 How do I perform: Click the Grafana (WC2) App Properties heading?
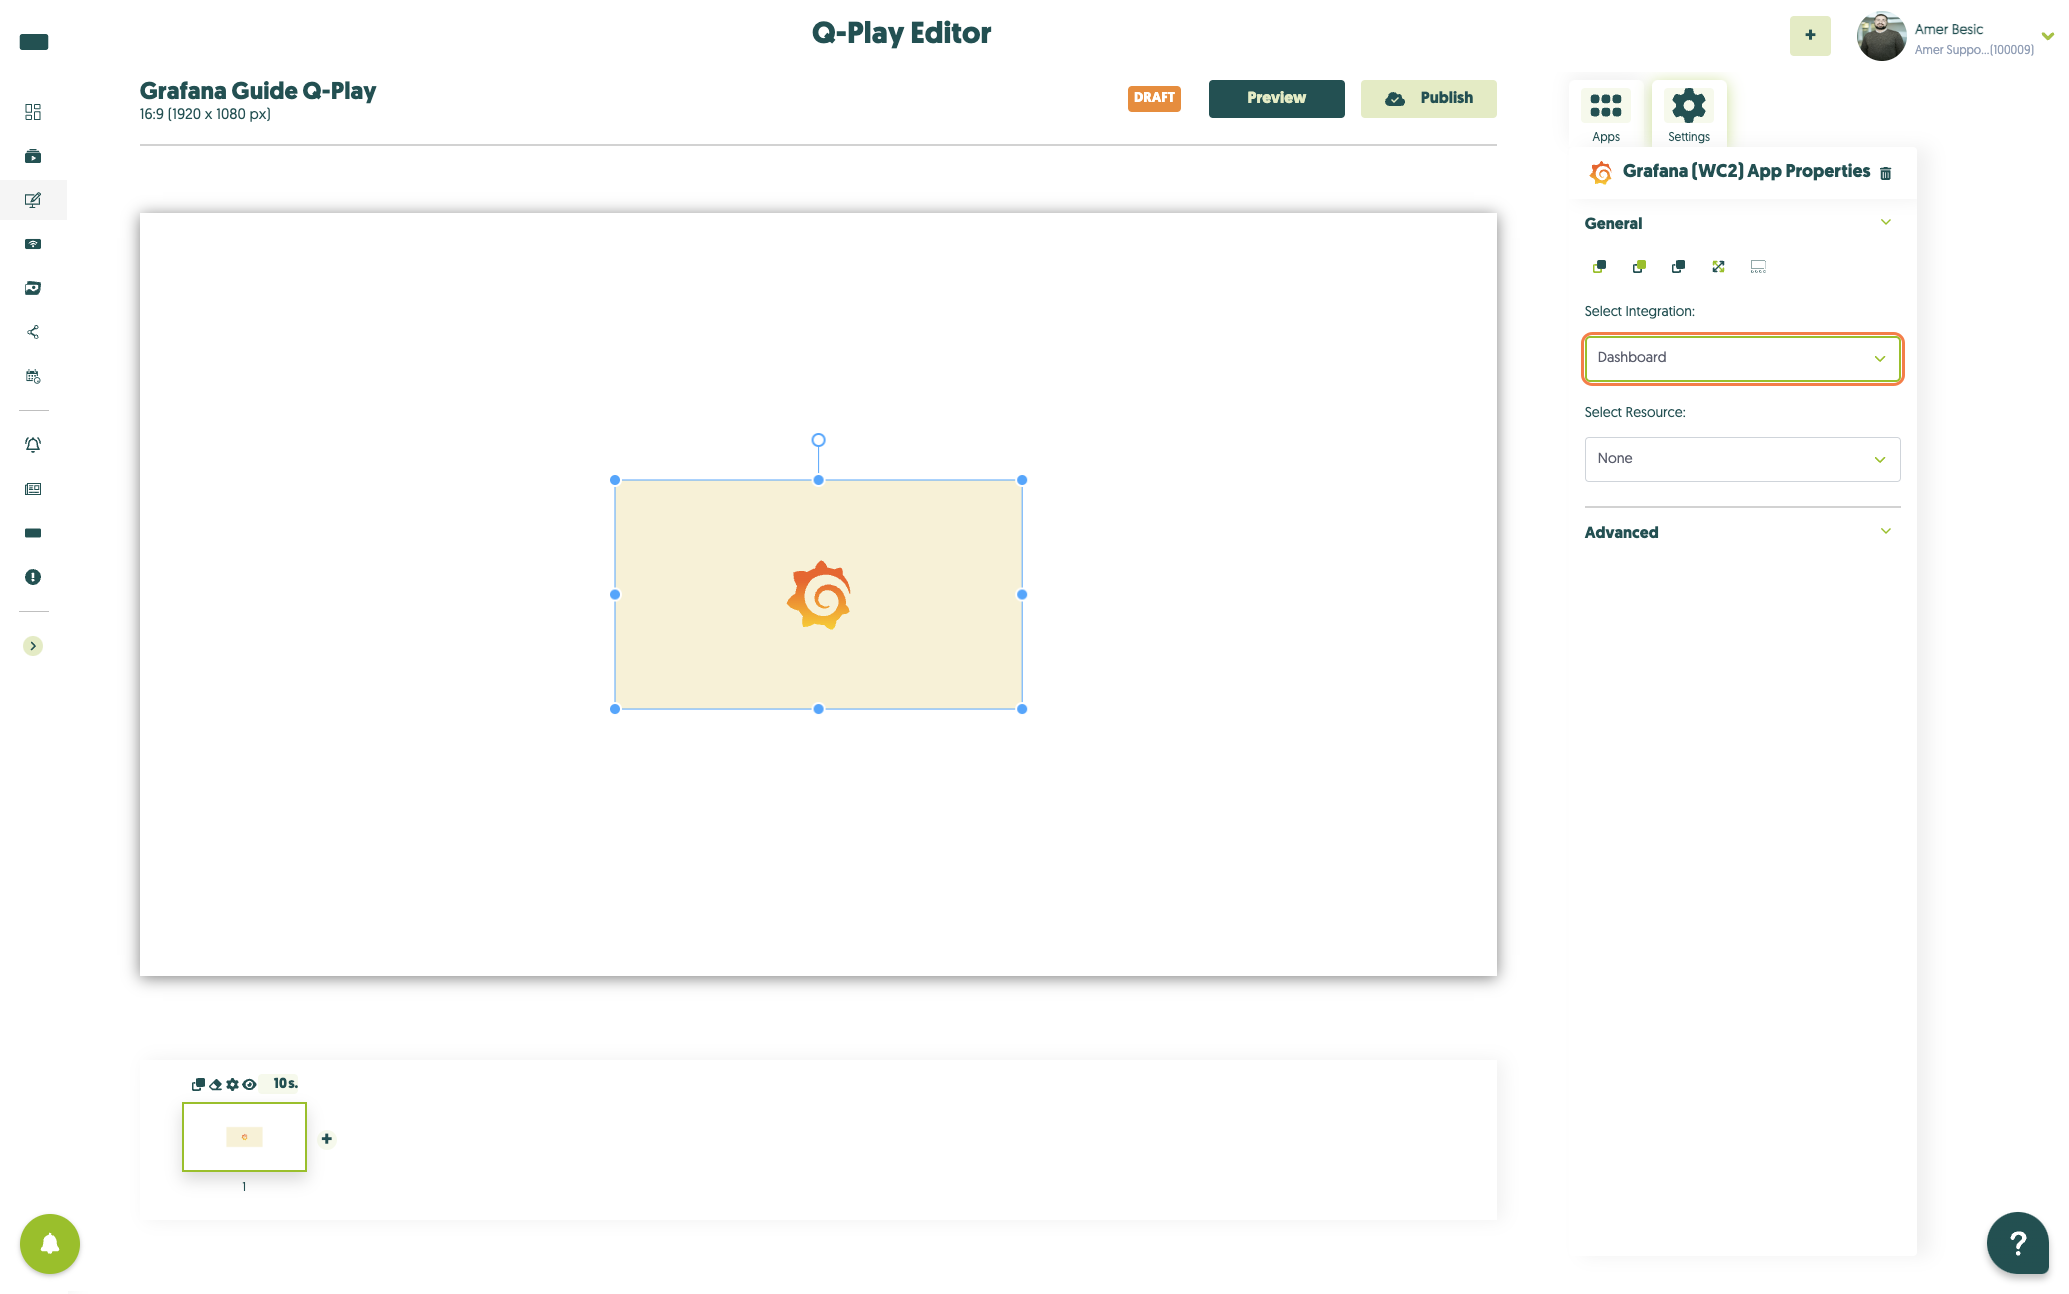pos(1746,171)
